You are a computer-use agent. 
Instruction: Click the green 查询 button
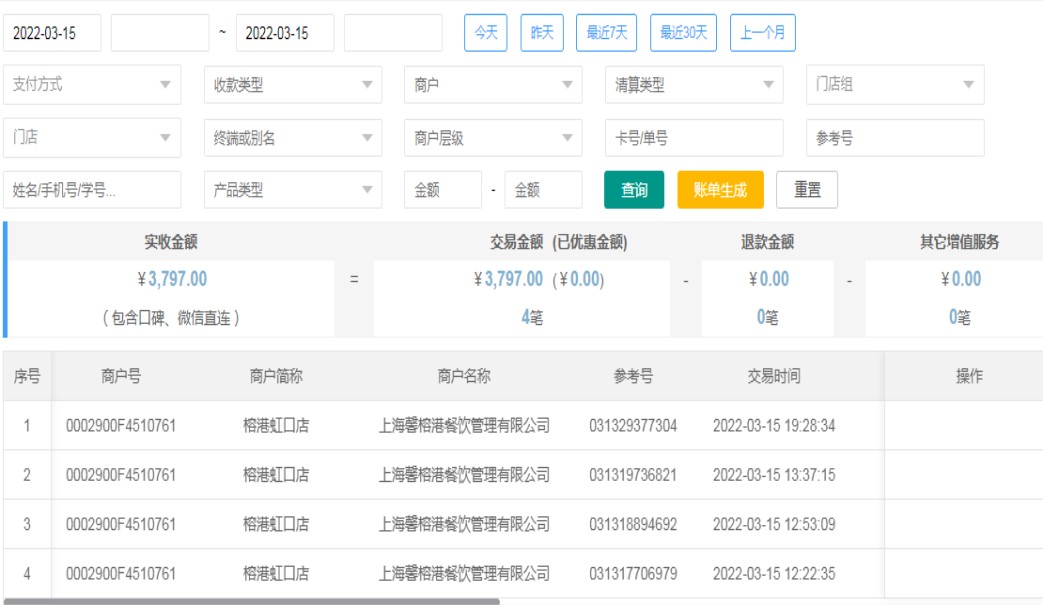(634, 190)
